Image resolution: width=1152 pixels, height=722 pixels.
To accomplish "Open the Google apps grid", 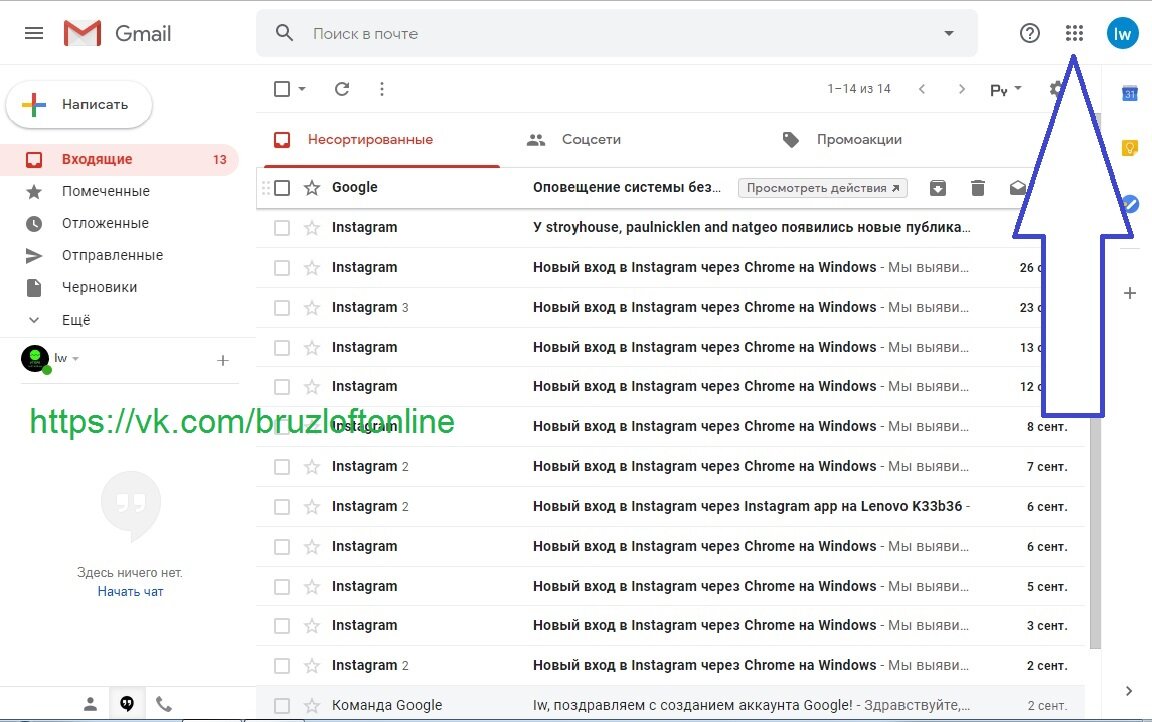I will 1074,33.
